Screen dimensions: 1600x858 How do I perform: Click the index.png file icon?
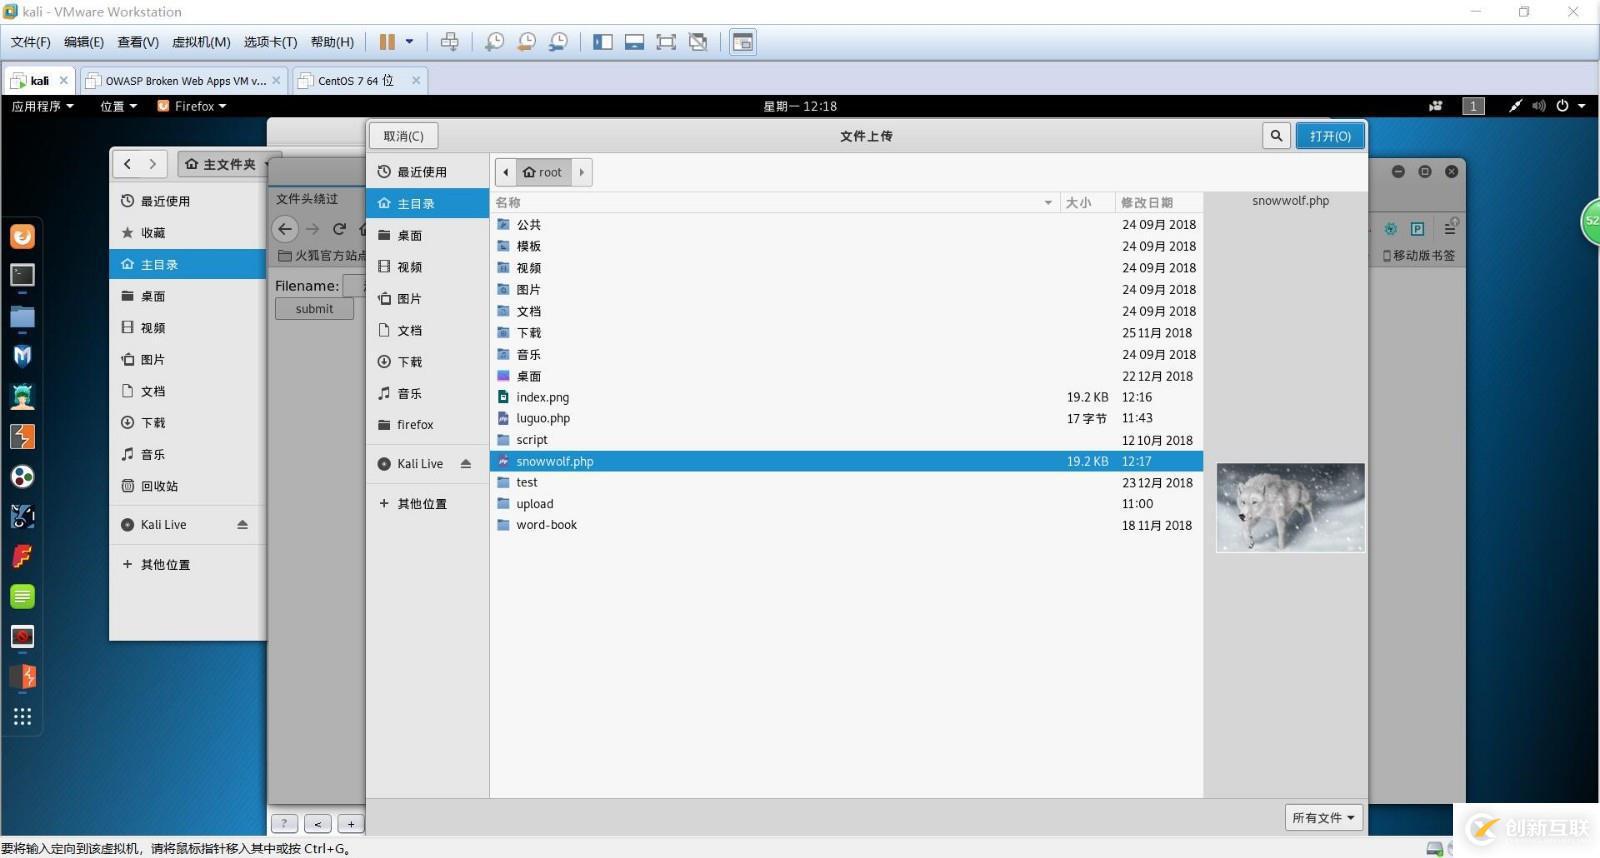point(504,397)
